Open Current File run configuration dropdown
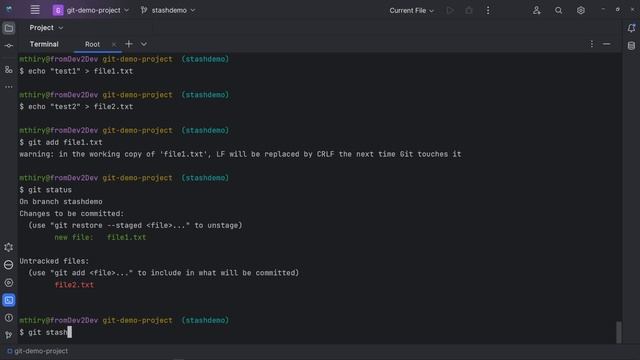 (x=411, y=11)
